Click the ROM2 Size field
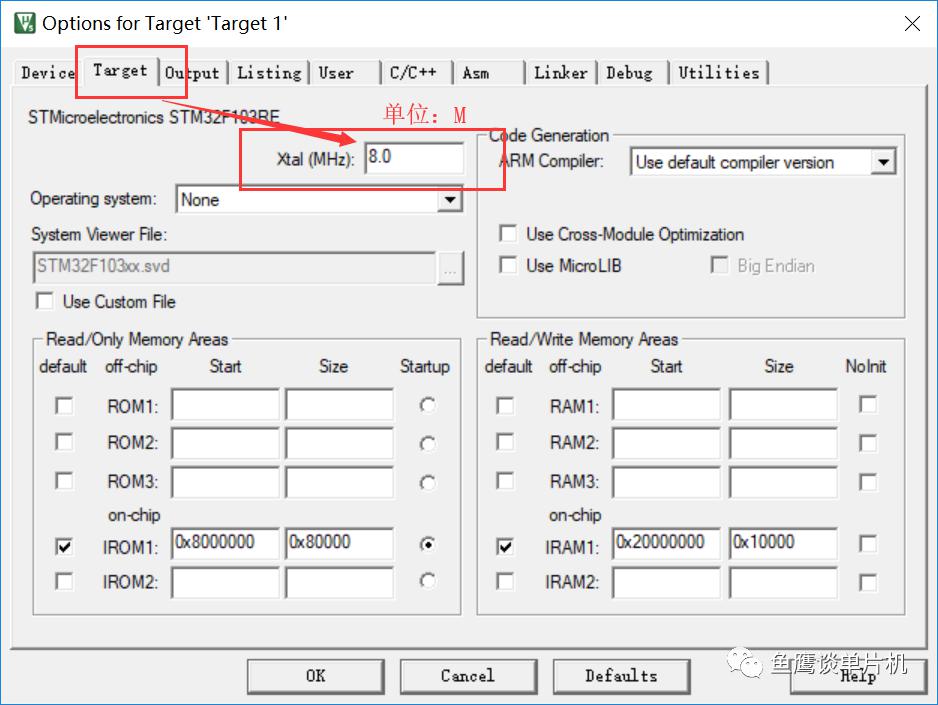This screenshot has width=938, height=705. [x=340, y=443]
